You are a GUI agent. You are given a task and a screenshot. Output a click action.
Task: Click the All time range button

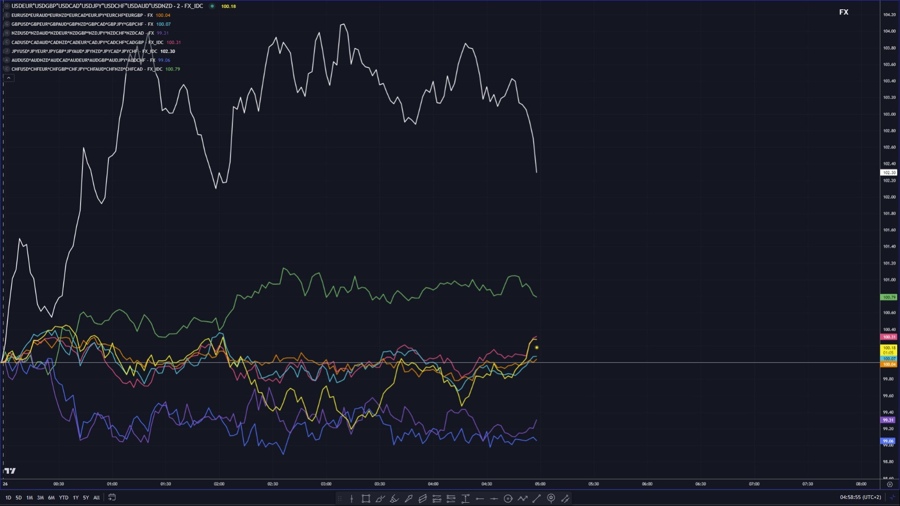click(x=96, y=497)
